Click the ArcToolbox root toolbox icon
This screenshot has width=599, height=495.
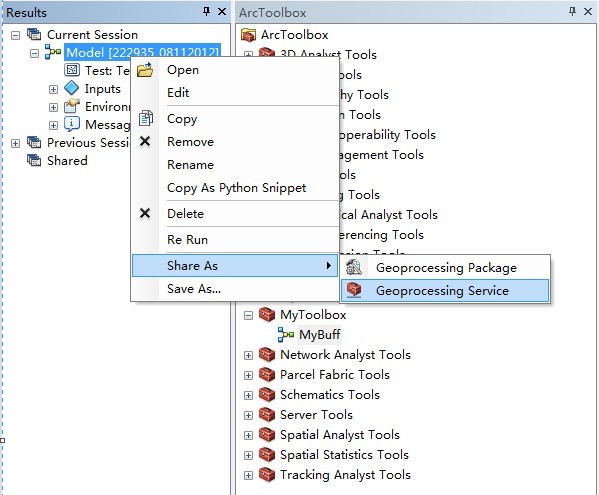point(248,35)
